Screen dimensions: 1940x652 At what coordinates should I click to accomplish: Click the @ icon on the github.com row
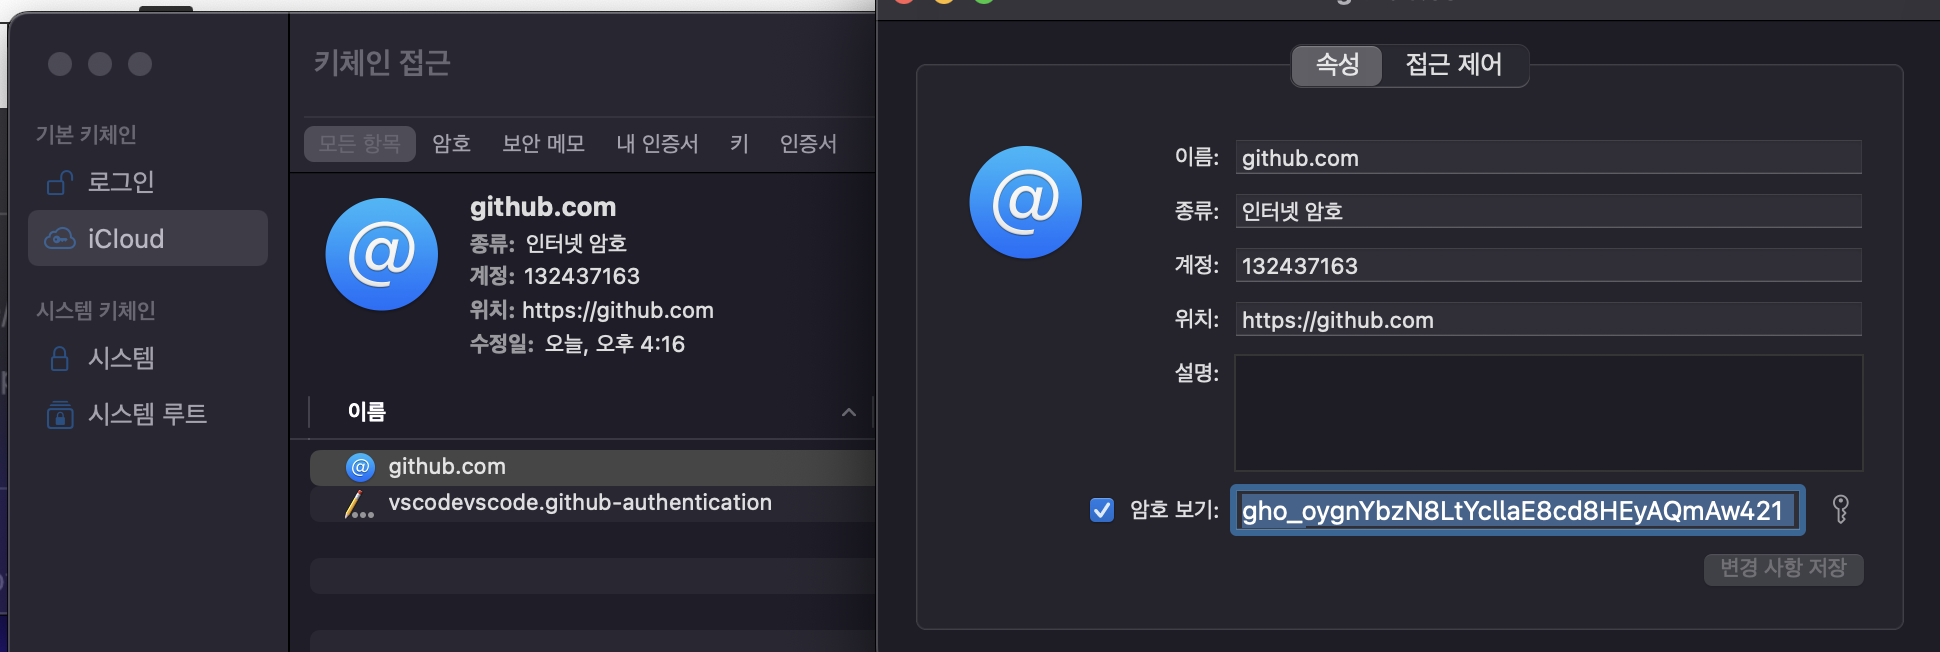360,467
